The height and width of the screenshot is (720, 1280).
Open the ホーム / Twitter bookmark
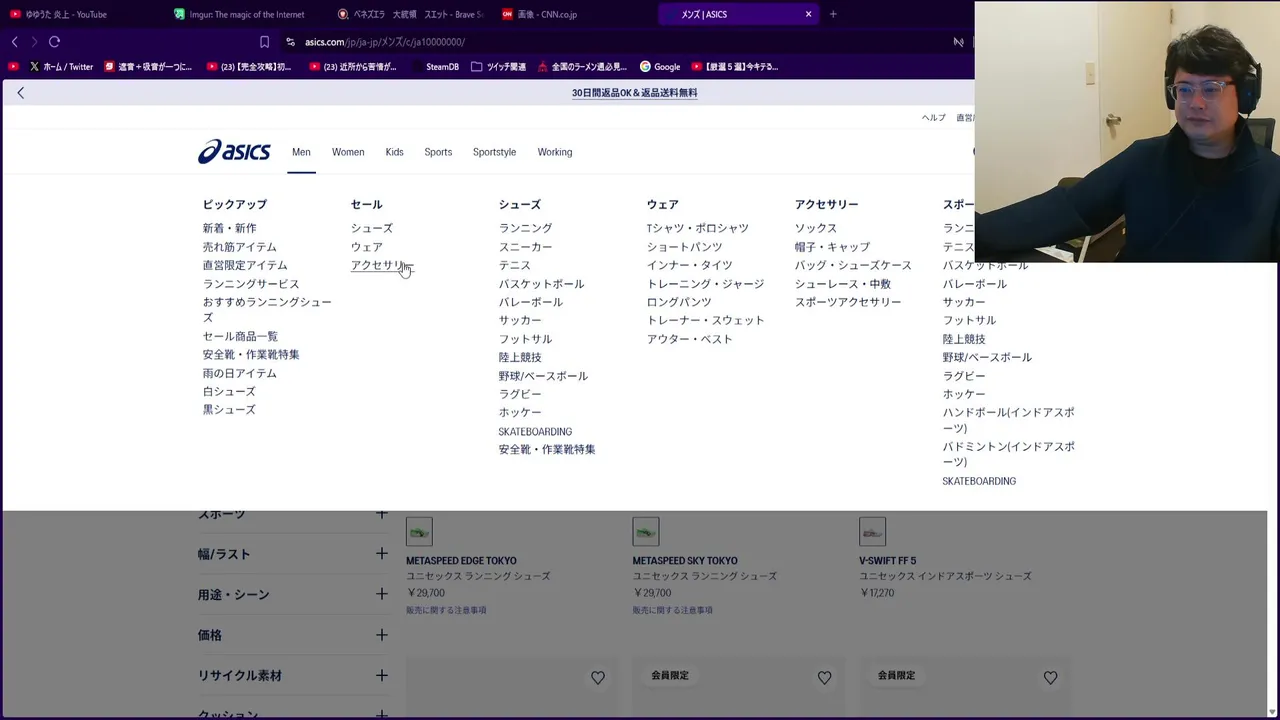click(62, 67)
